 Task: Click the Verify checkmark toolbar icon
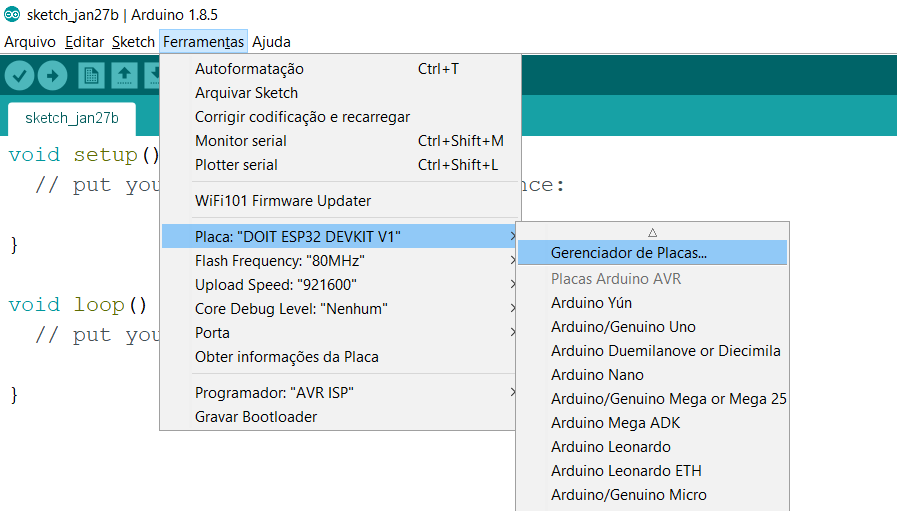tap(19, 76)
